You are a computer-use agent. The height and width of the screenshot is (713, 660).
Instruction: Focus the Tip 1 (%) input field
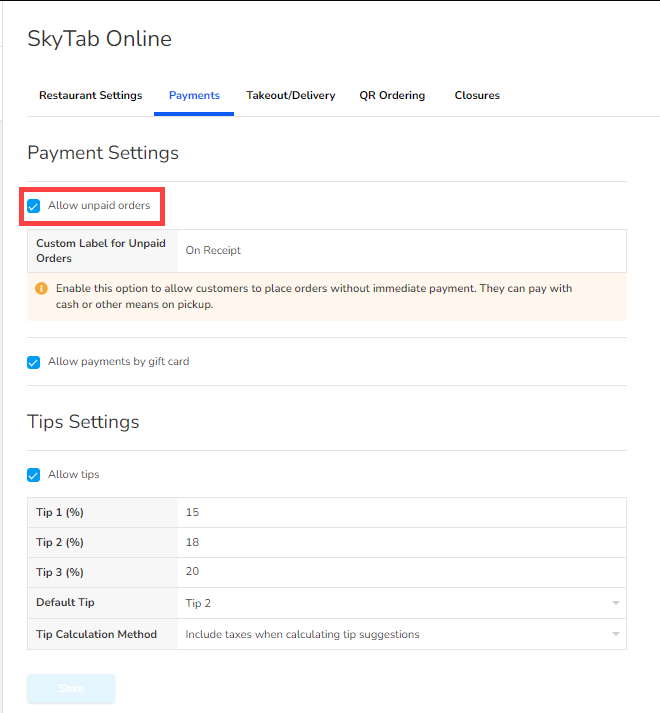[400, 512]
